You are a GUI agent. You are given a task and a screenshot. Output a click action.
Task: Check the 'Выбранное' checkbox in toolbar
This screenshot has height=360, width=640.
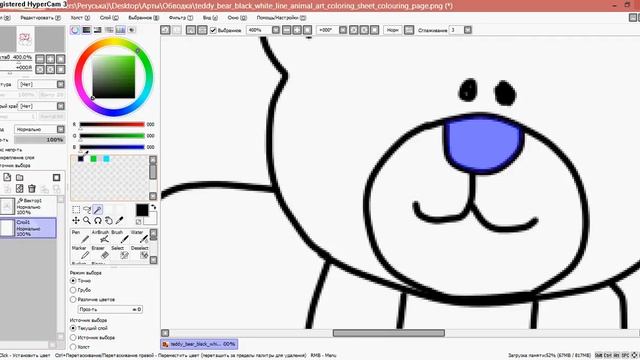pos(213,30)
